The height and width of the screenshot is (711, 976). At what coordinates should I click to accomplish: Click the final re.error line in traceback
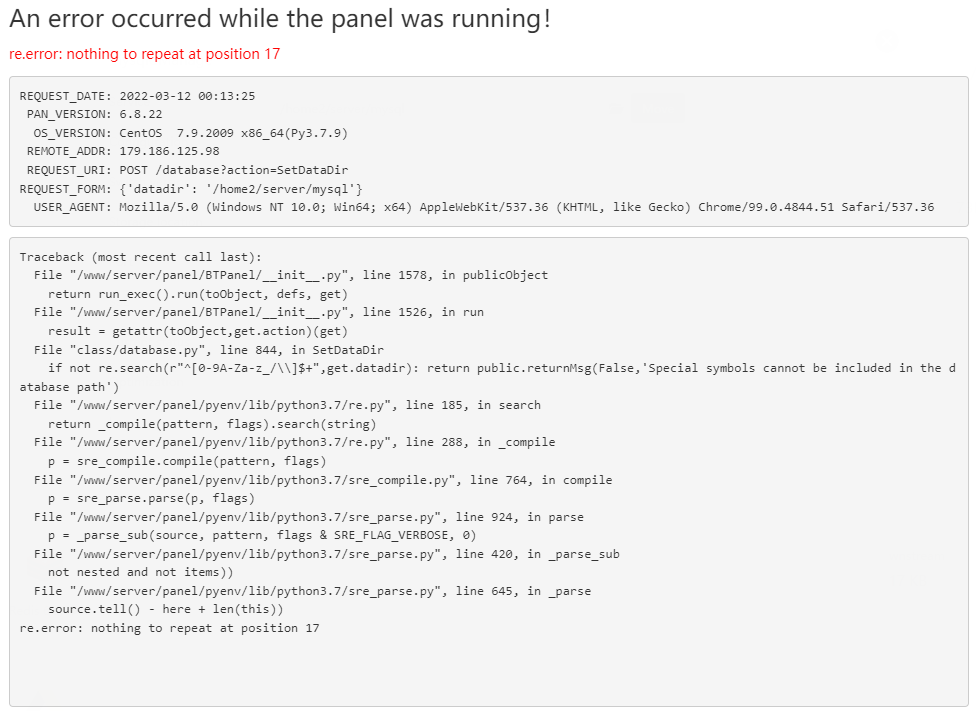[169, 628]
